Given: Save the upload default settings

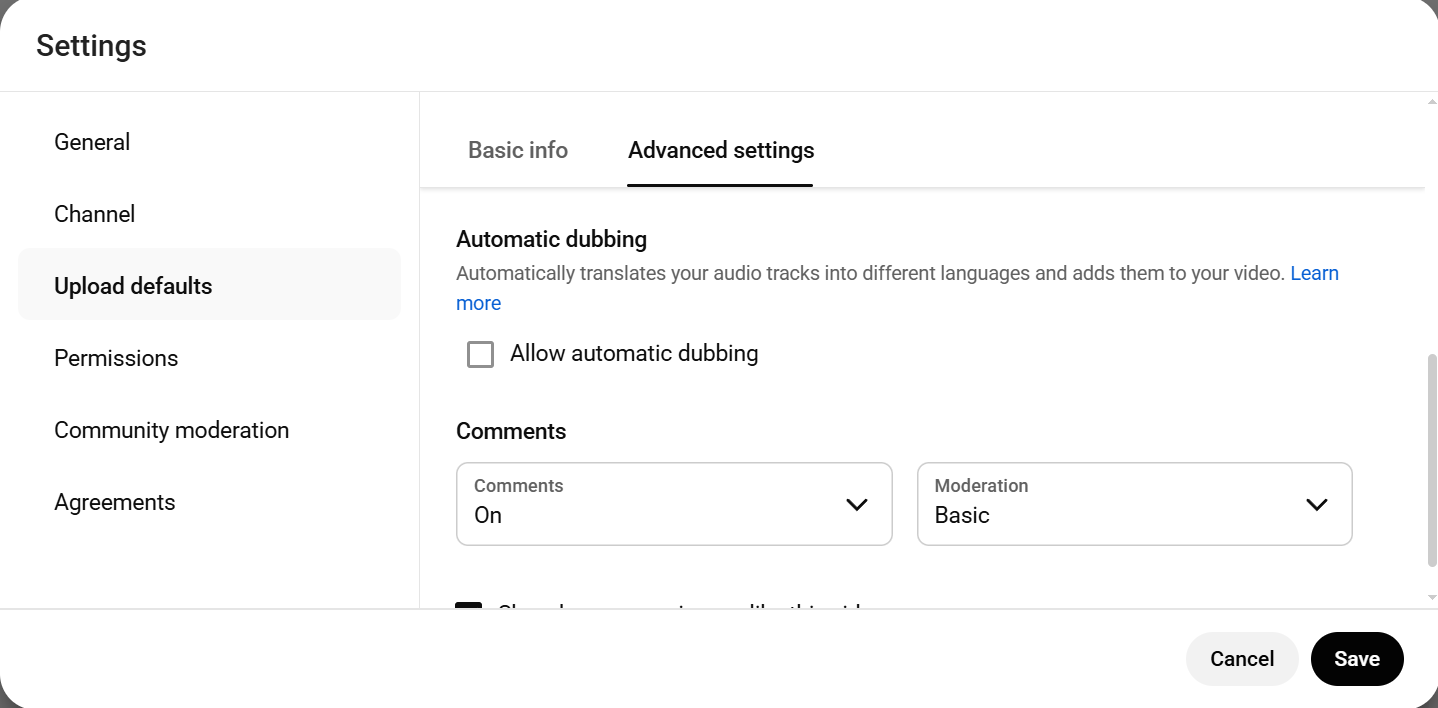Looking at the screenshot, I should (1357, 658).
